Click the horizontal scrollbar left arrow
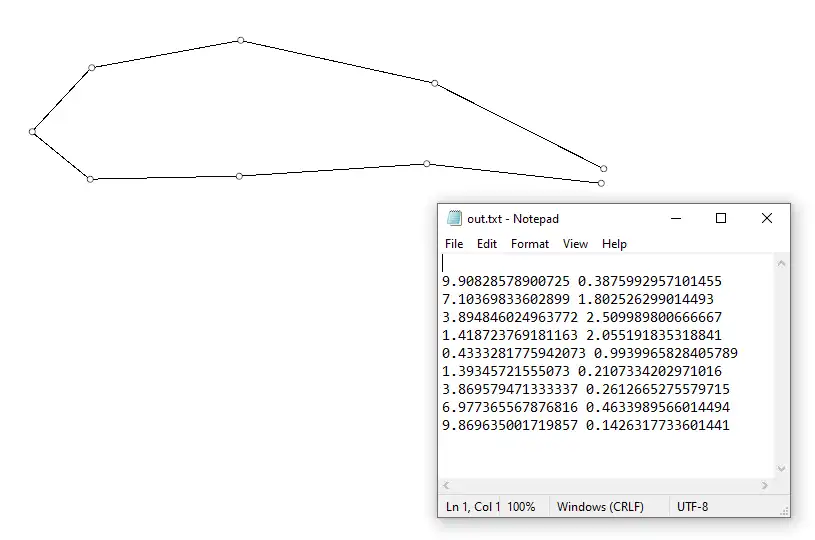Screen dimensions: 815x540 click(x=446, y=485)
